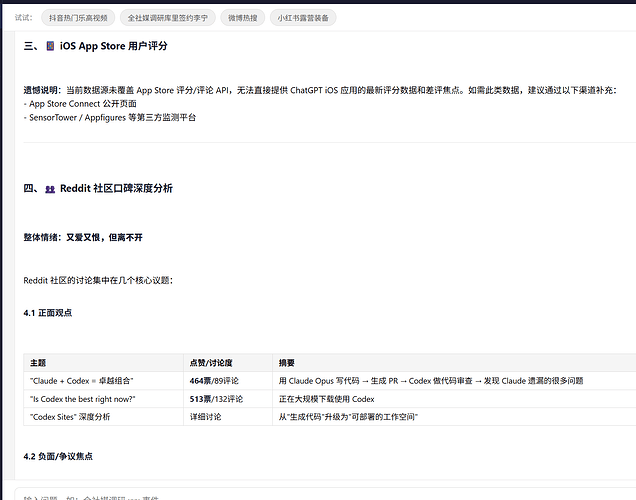Viewport: 636px width, 500px height.
Task: Click the sentence 'Reddit 社区的讨论集中在几个核心议题'
Action: click(x=98, y=281)
